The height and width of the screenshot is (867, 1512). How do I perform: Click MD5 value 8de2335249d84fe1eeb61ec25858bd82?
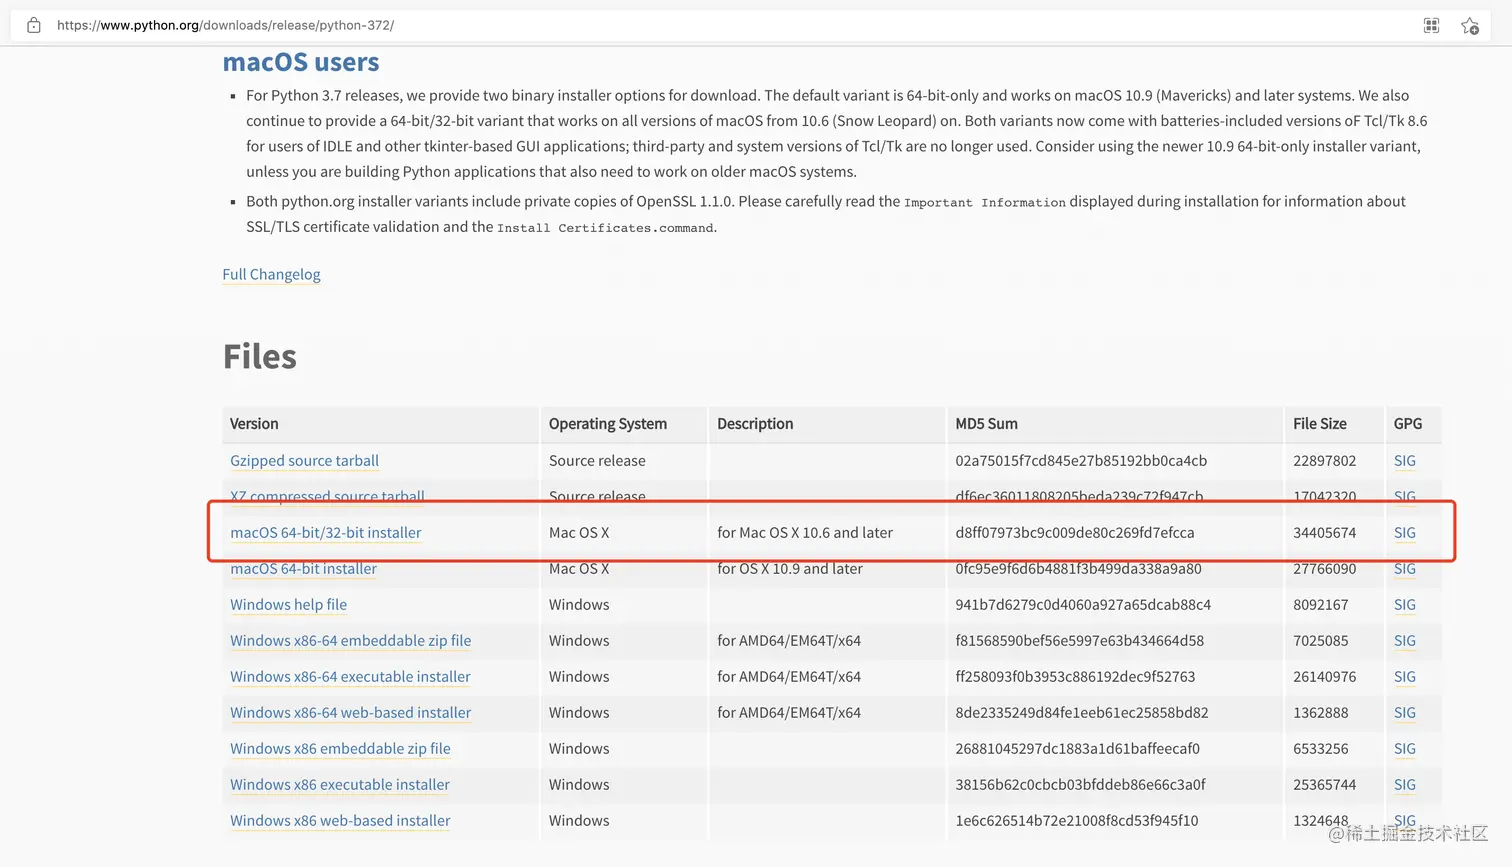(x=1081, y=713)
